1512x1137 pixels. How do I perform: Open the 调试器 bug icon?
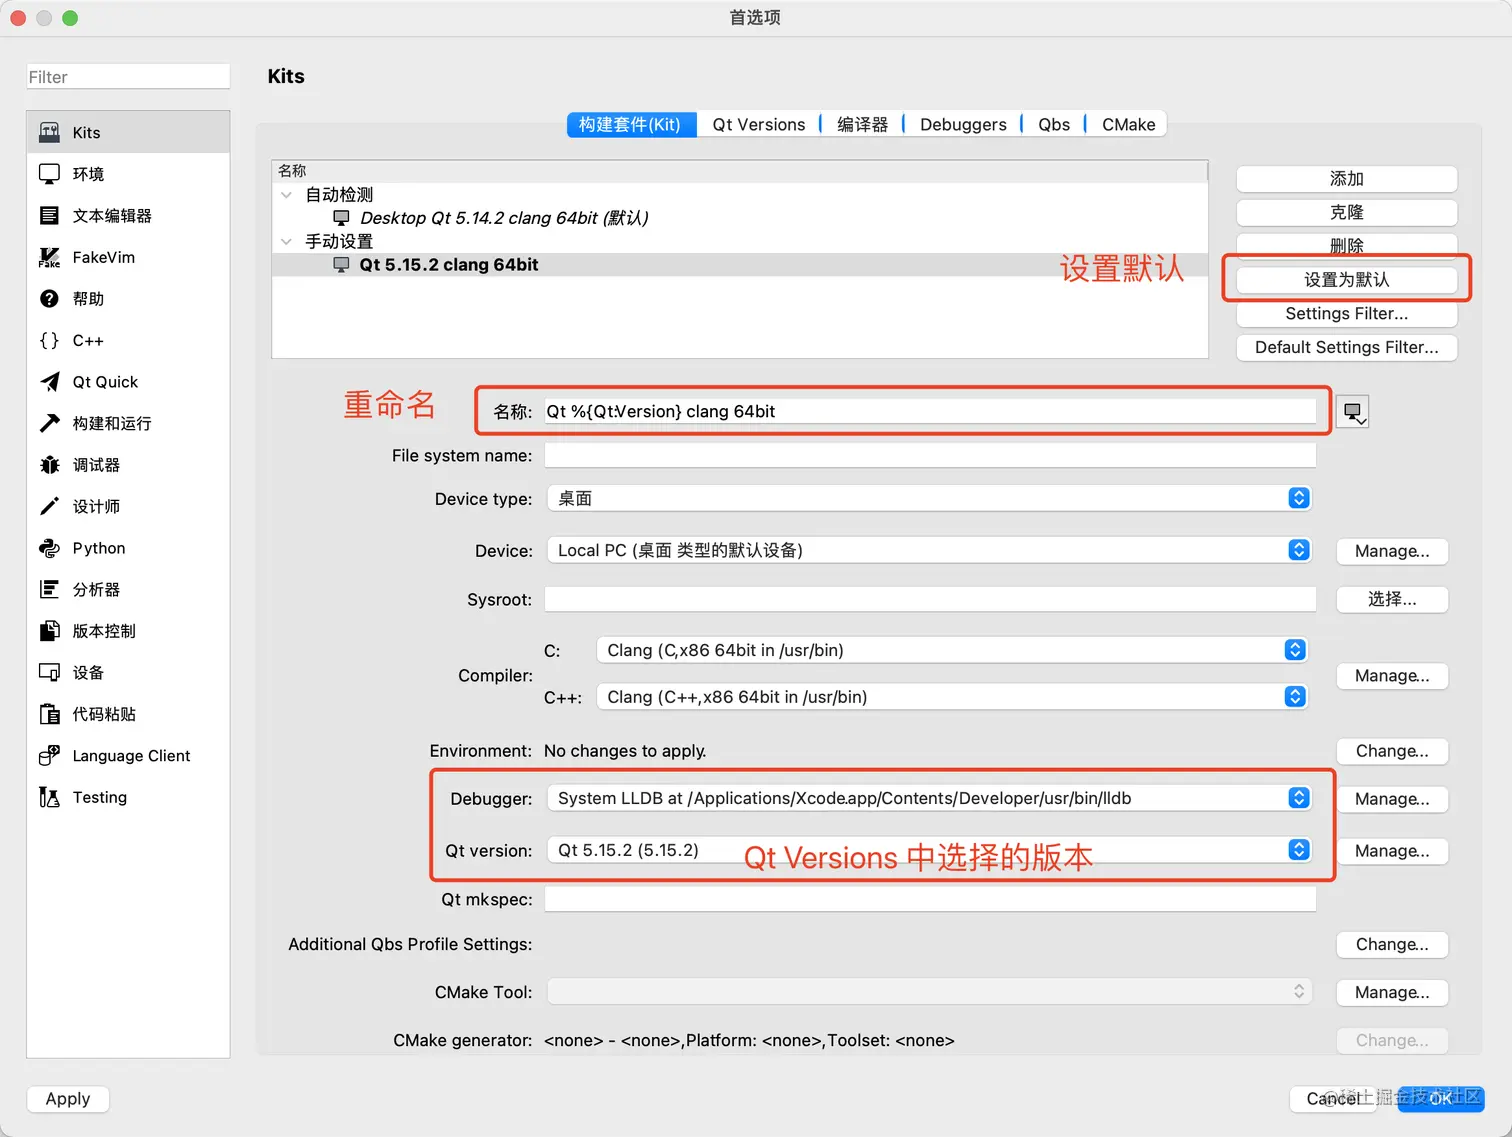pos(49,465)
